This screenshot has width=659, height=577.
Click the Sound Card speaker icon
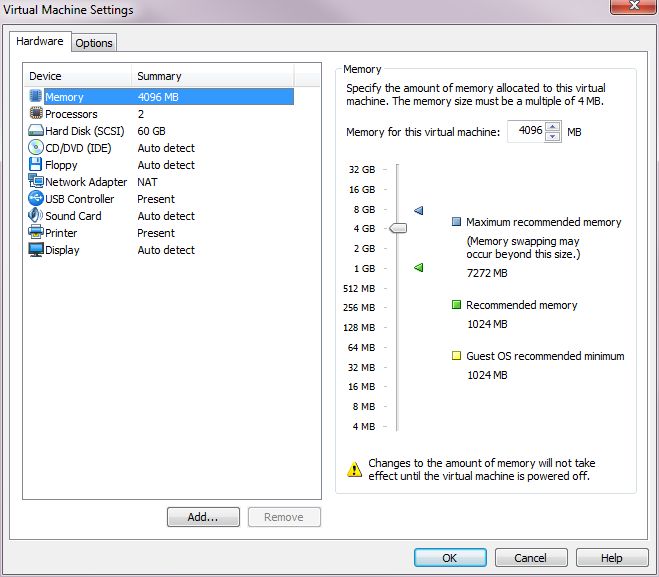pos(36,216)
